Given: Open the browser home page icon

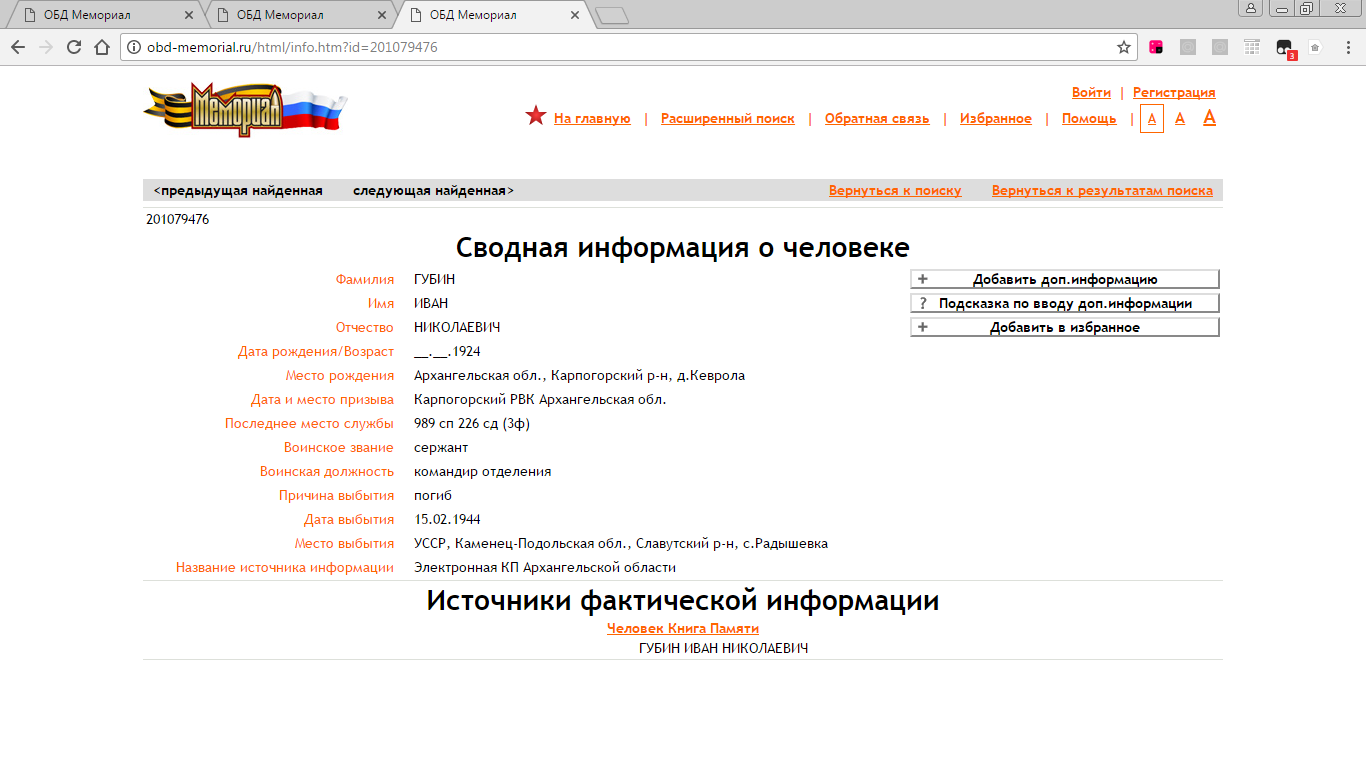Looking at the screenshot, I should click(101, 47).
